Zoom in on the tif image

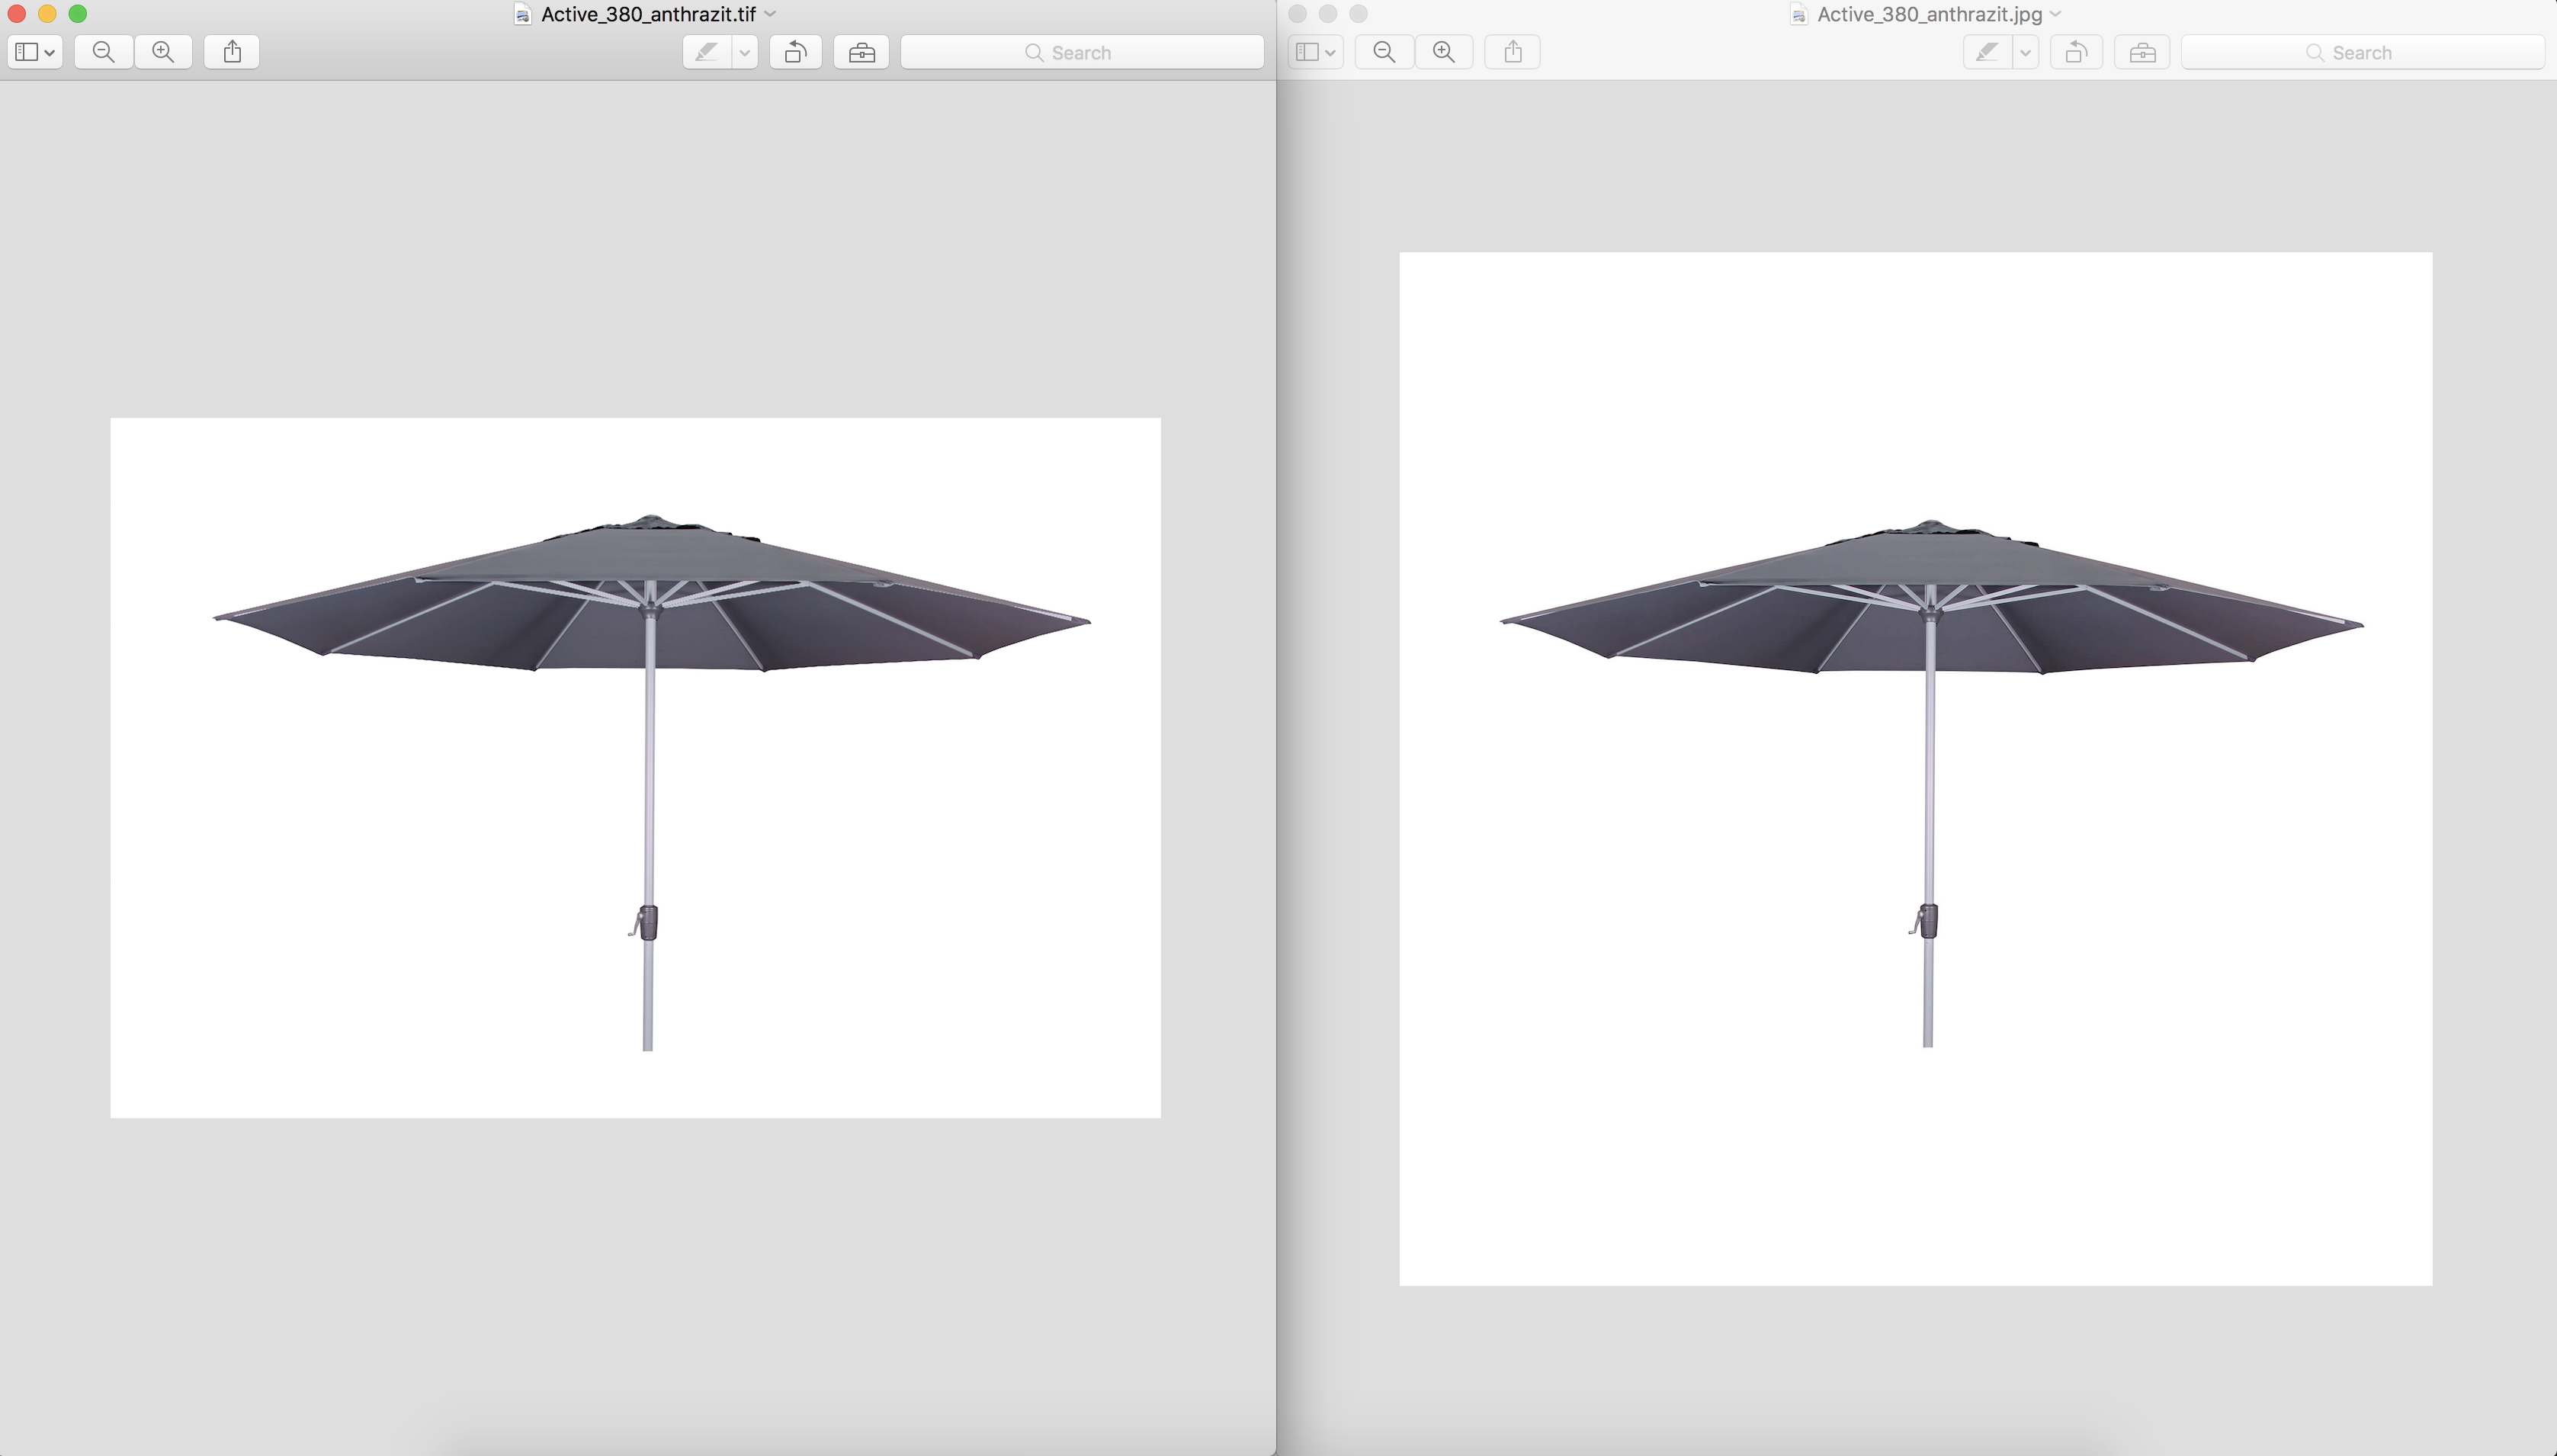pyautogui.click(x=163, y=52)
